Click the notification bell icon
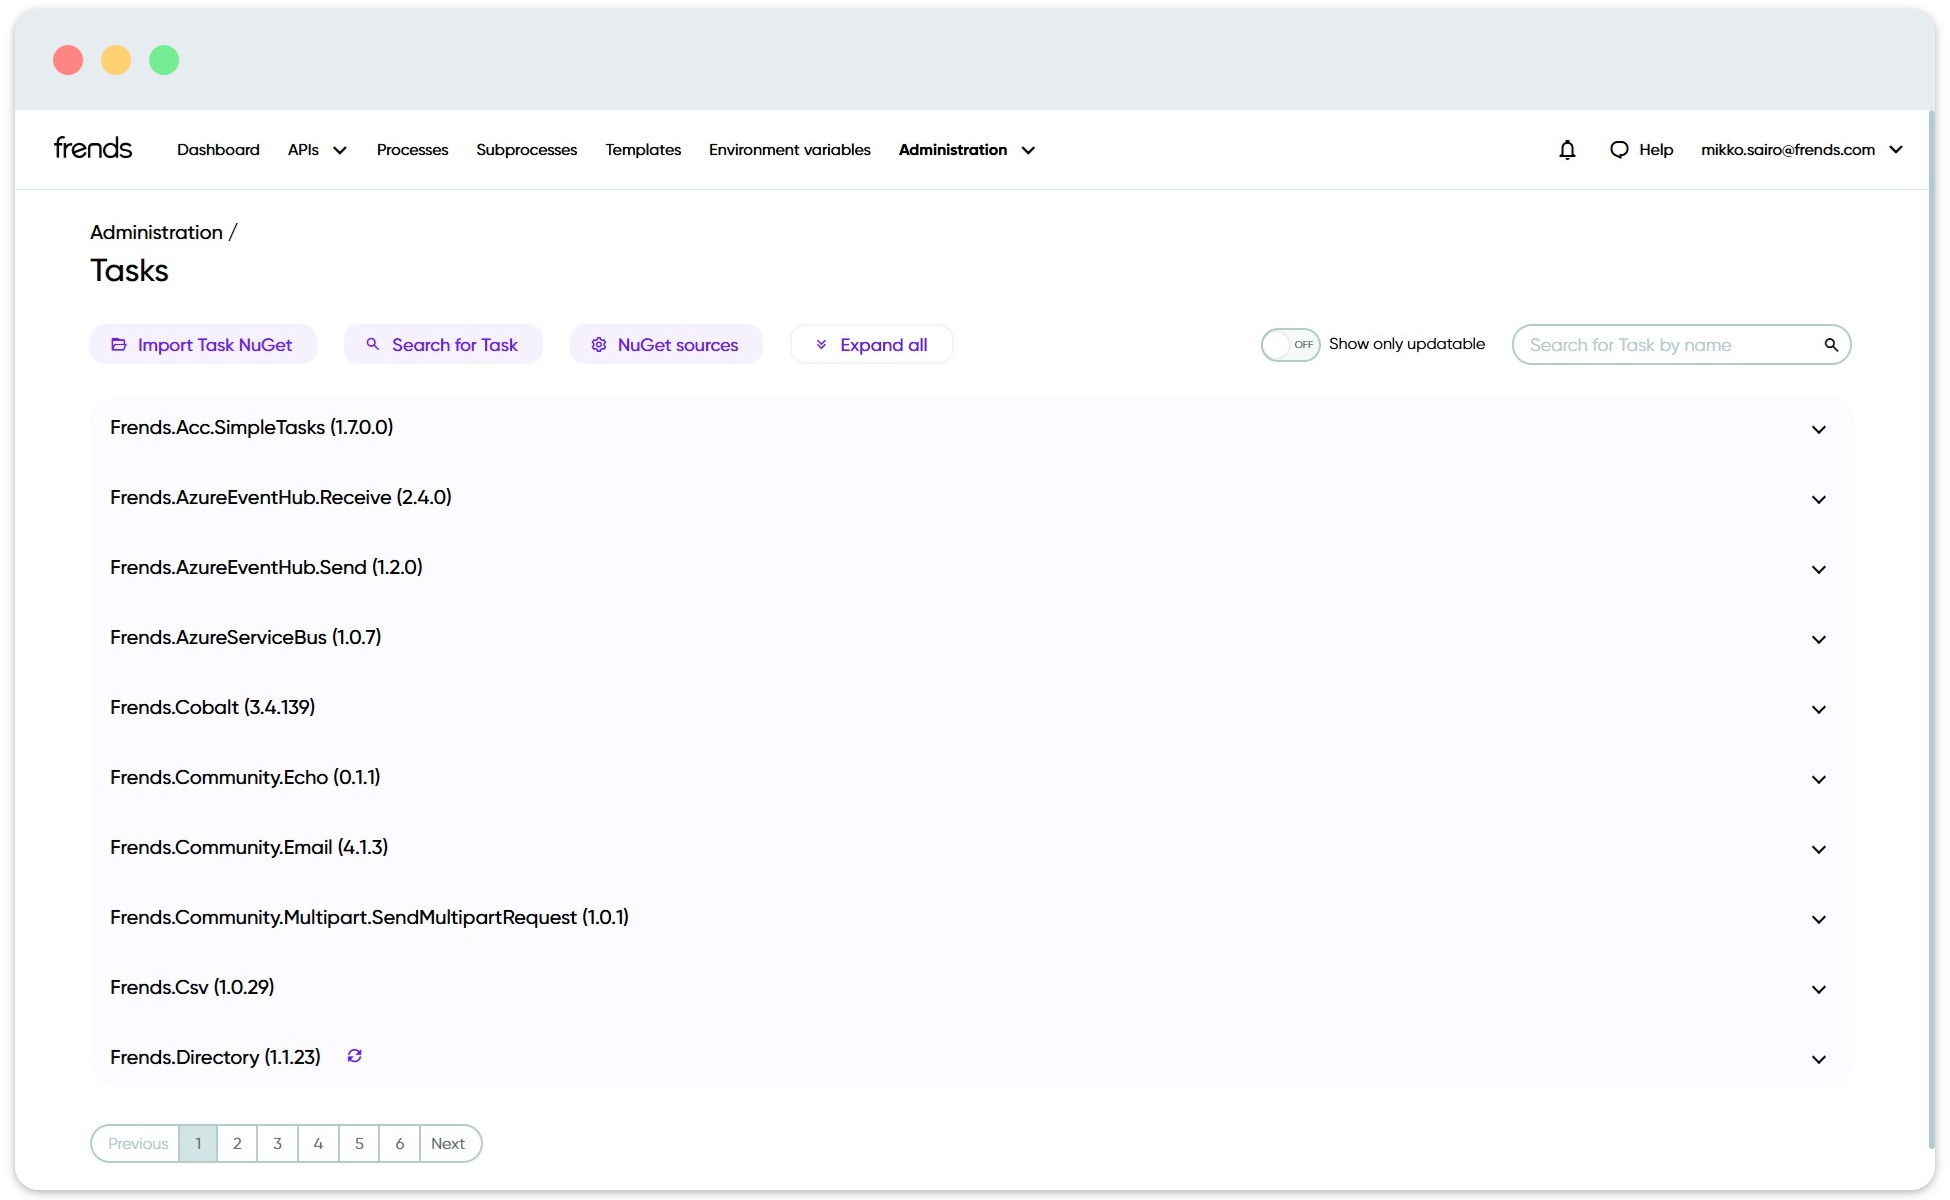Screen dimensions: 1950x1200 coord(1567,150)
